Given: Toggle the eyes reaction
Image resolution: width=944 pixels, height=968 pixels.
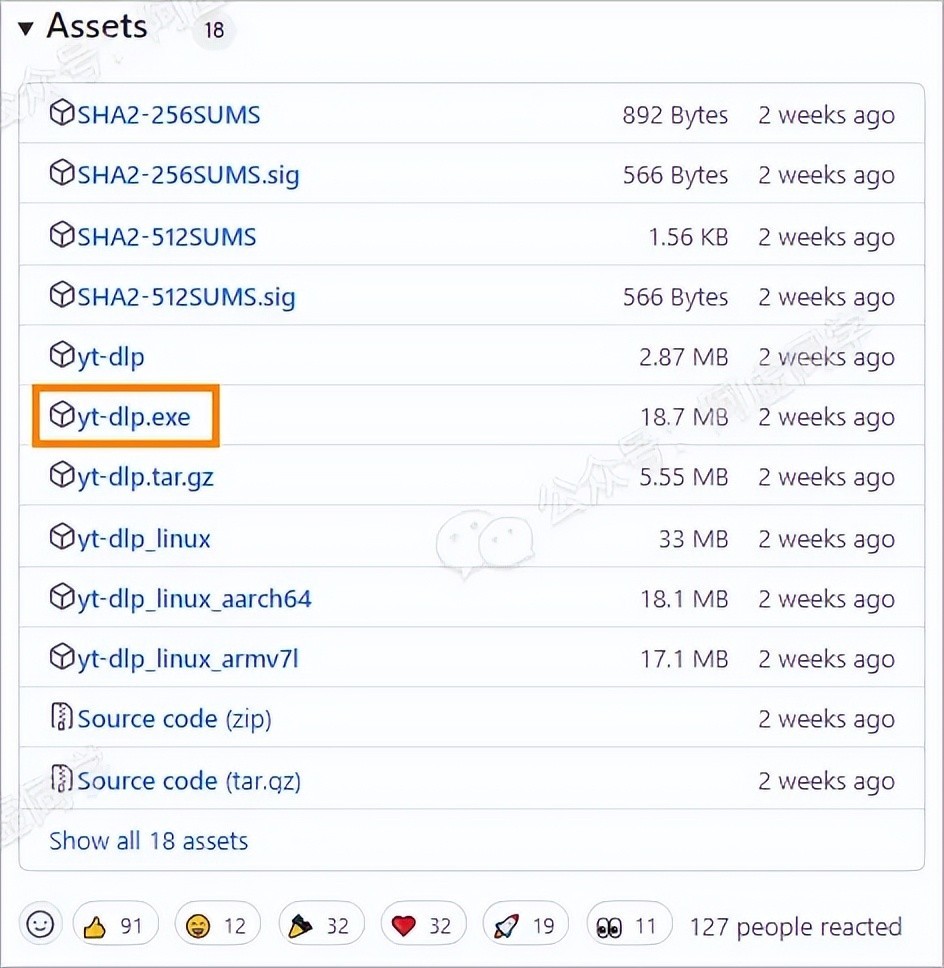Looking at the screenshot, I should point(627,926).
